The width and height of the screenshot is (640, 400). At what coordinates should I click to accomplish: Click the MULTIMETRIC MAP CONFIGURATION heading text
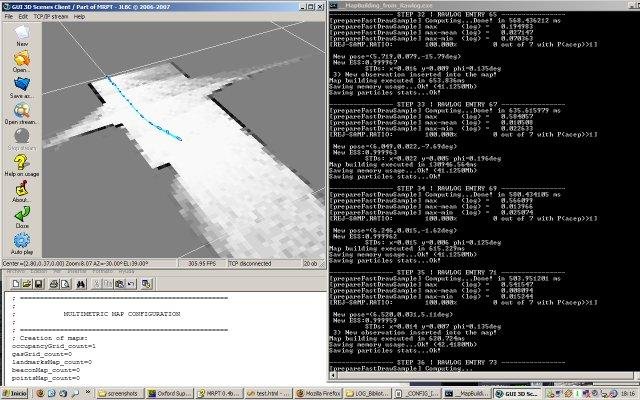point(122,314)
